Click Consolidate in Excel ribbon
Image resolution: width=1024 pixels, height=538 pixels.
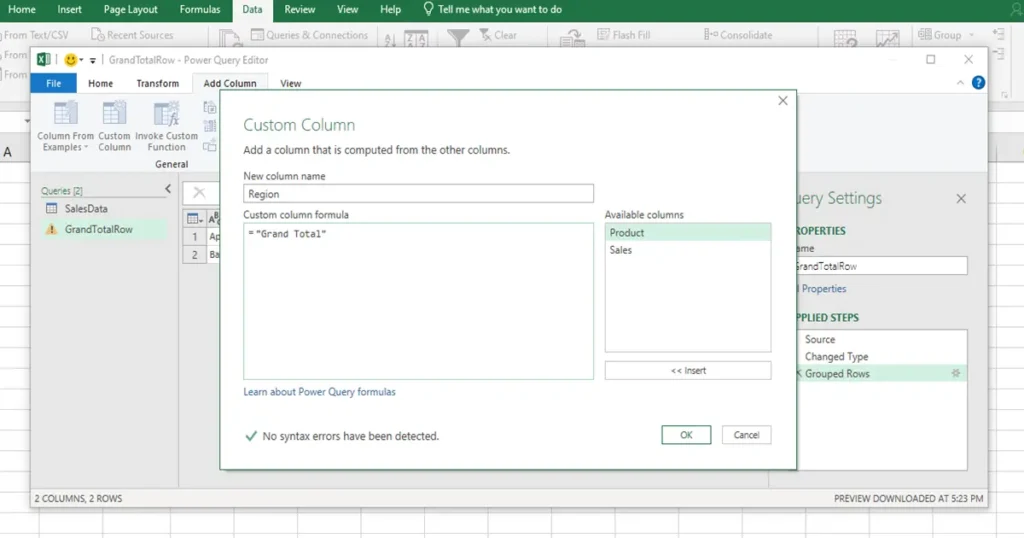pyautogui.click(x=738, y=35)
